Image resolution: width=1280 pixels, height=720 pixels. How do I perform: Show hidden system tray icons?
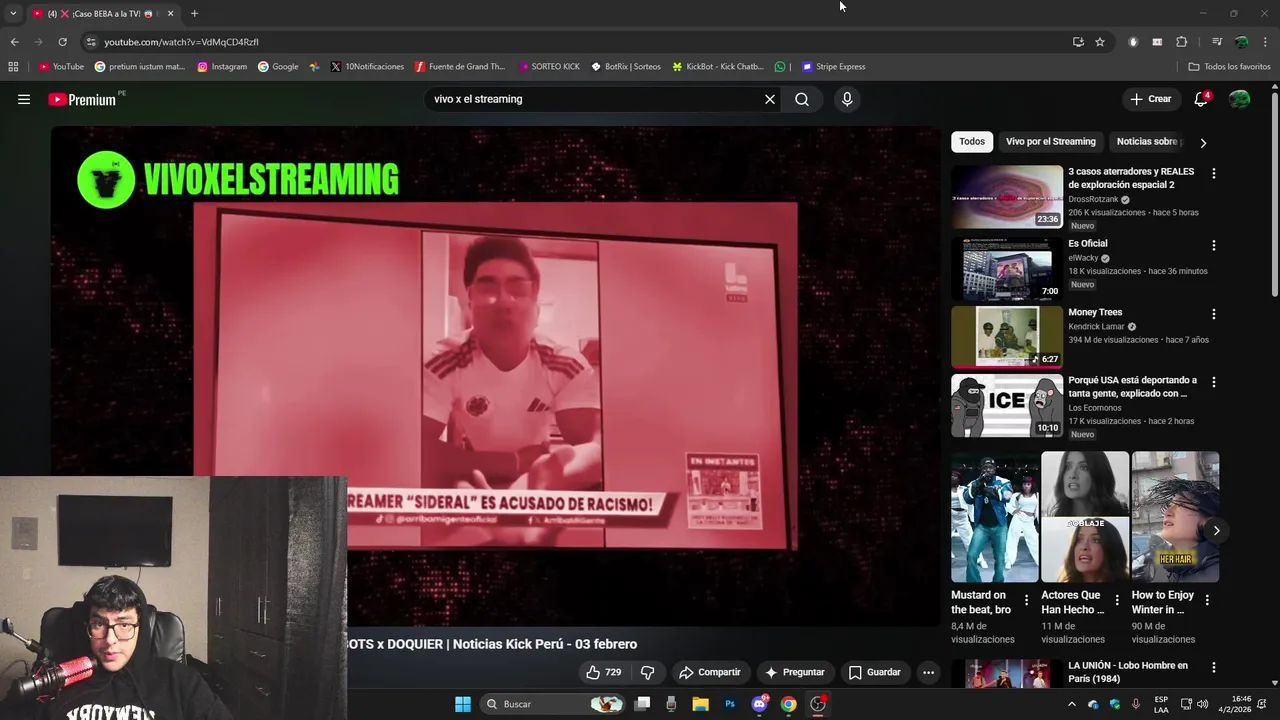[1072, 704]
